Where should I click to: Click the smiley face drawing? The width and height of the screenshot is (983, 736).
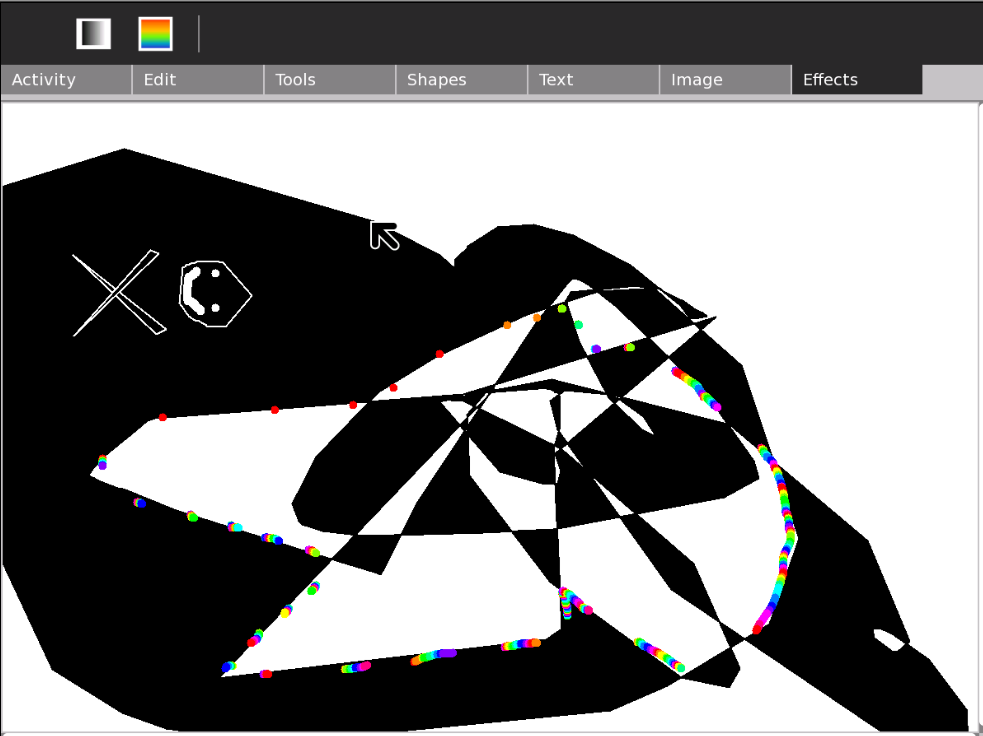[x=213, y=294]
